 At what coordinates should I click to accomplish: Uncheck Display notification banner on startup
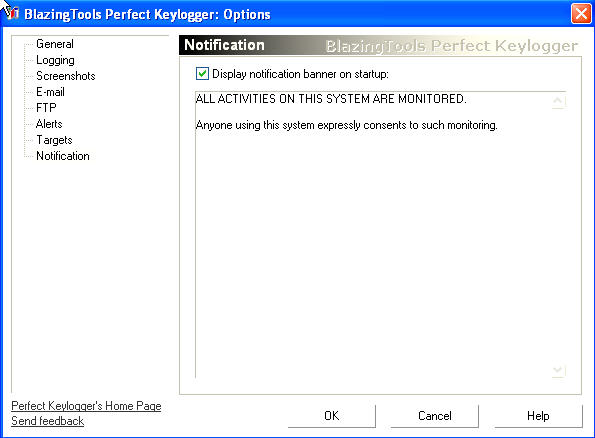202,74
